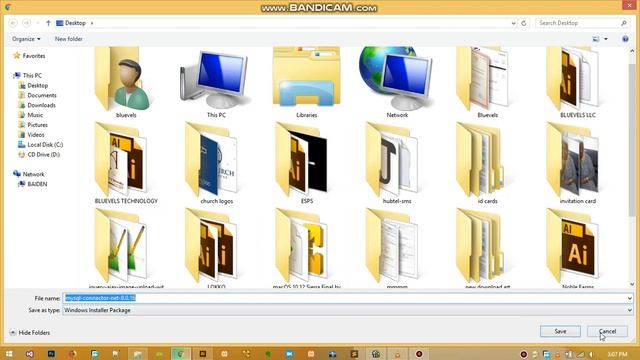The image size is (640, 360).
Task: Refresh the Desktop folder view
Action: point(524,23)
